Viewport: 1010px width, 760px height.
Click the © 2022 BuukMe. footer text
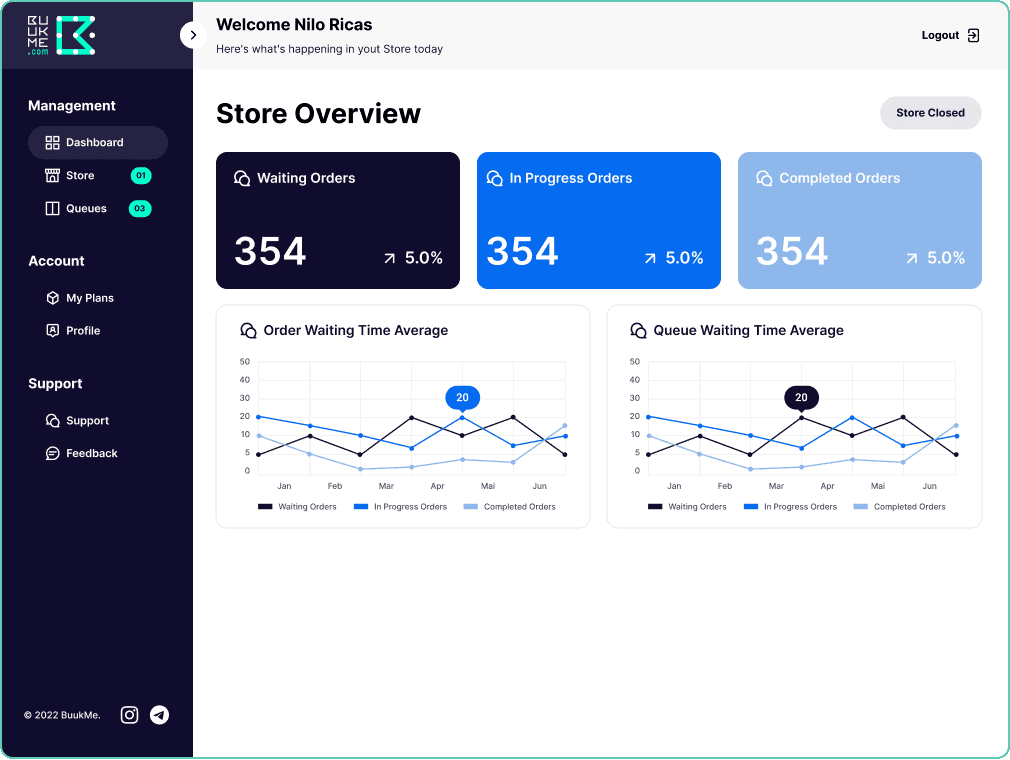[62, 715]
